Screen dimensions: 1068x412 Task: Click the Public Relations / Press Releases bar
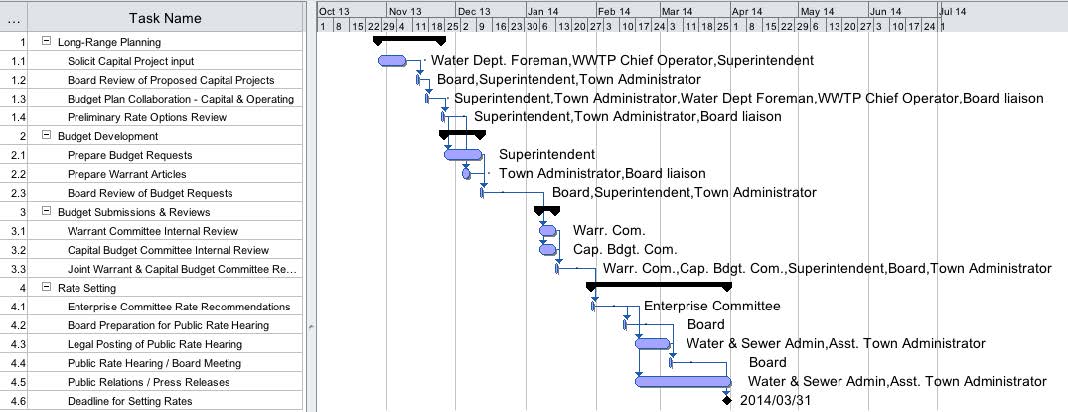[x=683, y=381]
